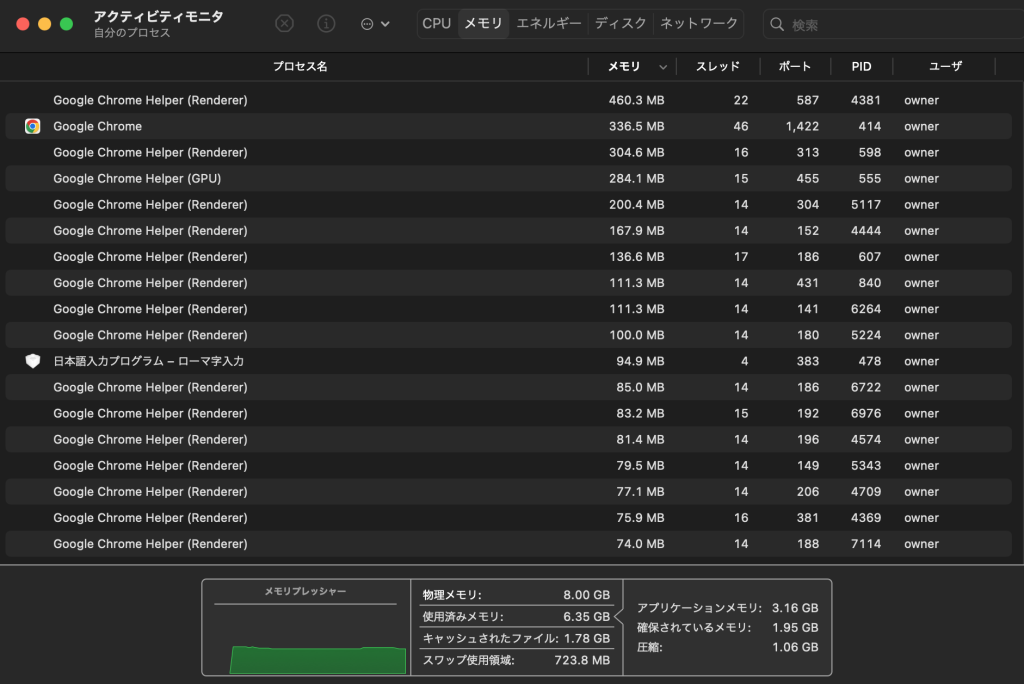The height and width of the screenshot is (684, 1024).
Task: Click the Japanese input program shield icon
Action: pos(32,361)
